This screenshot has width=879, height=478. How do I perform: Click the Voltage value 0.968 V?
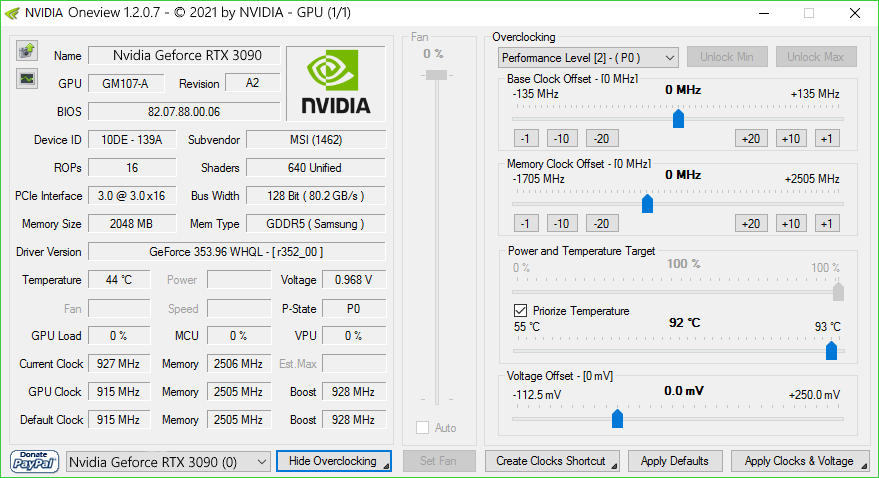(x=354, y=280)
